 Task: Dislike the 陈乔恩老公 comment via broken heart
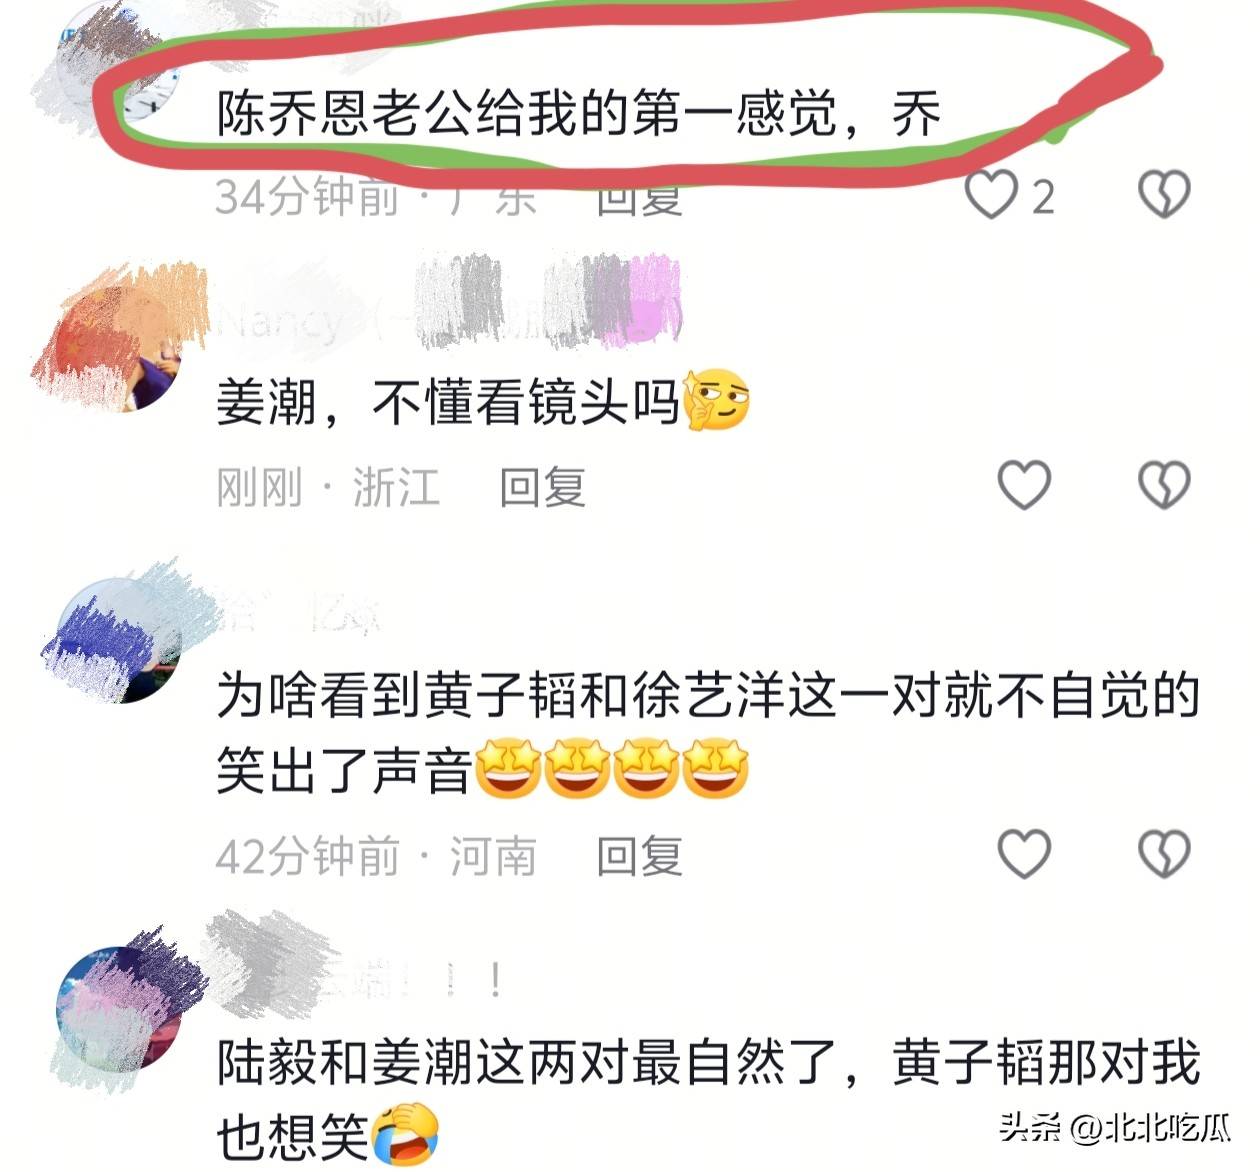click(1164, 194)
